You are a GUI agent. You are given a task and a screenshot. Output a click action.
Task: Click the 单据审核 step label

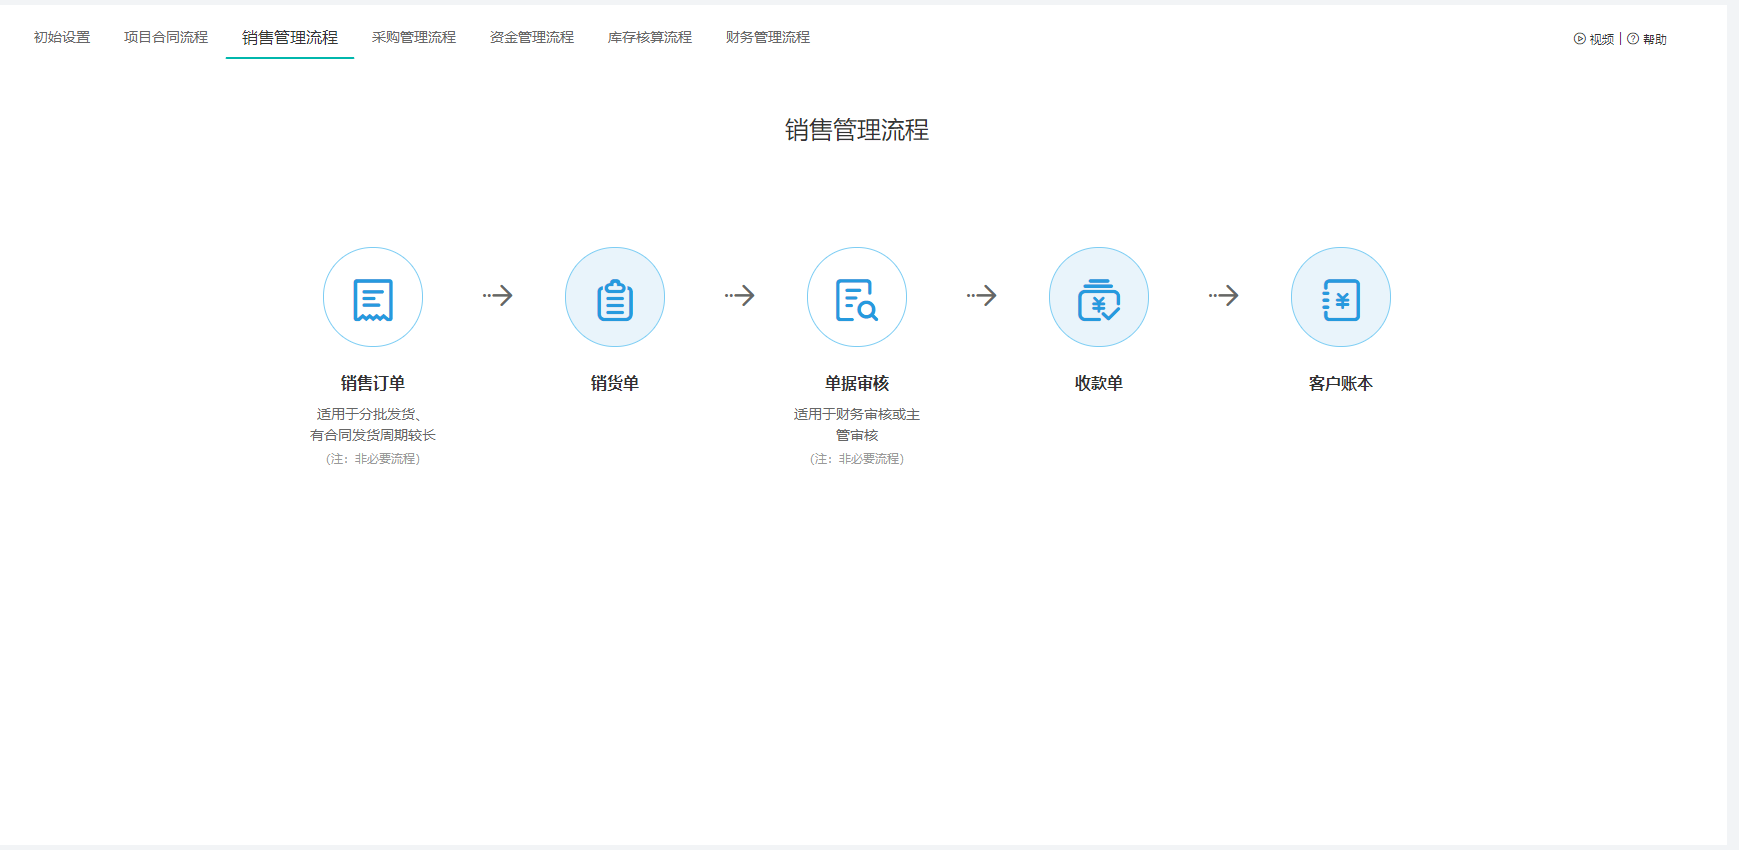tap(857, 383)
